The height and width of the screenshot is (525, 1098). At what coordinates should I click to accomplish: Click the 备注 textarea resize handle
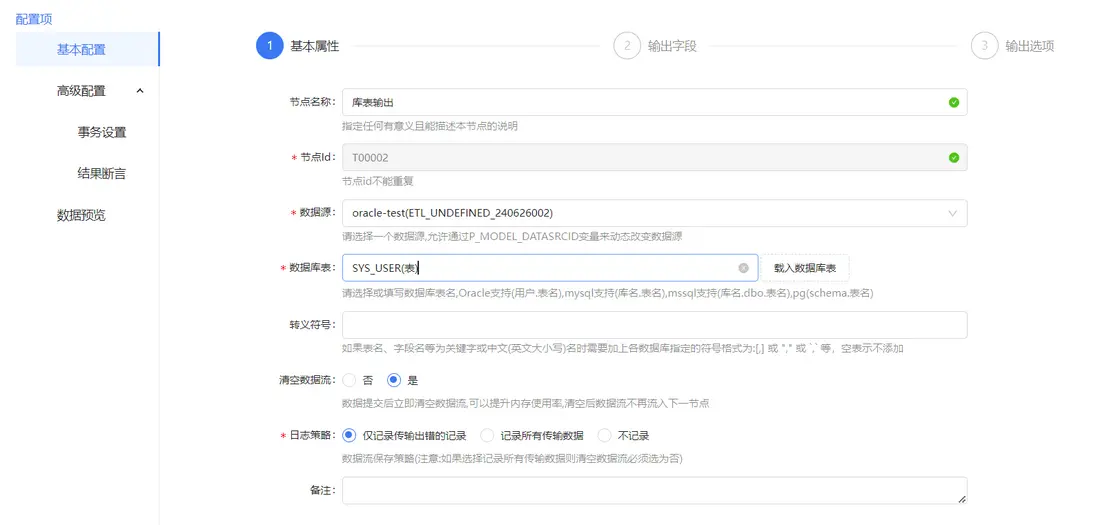pyautogui.click(x=962, y=499)
